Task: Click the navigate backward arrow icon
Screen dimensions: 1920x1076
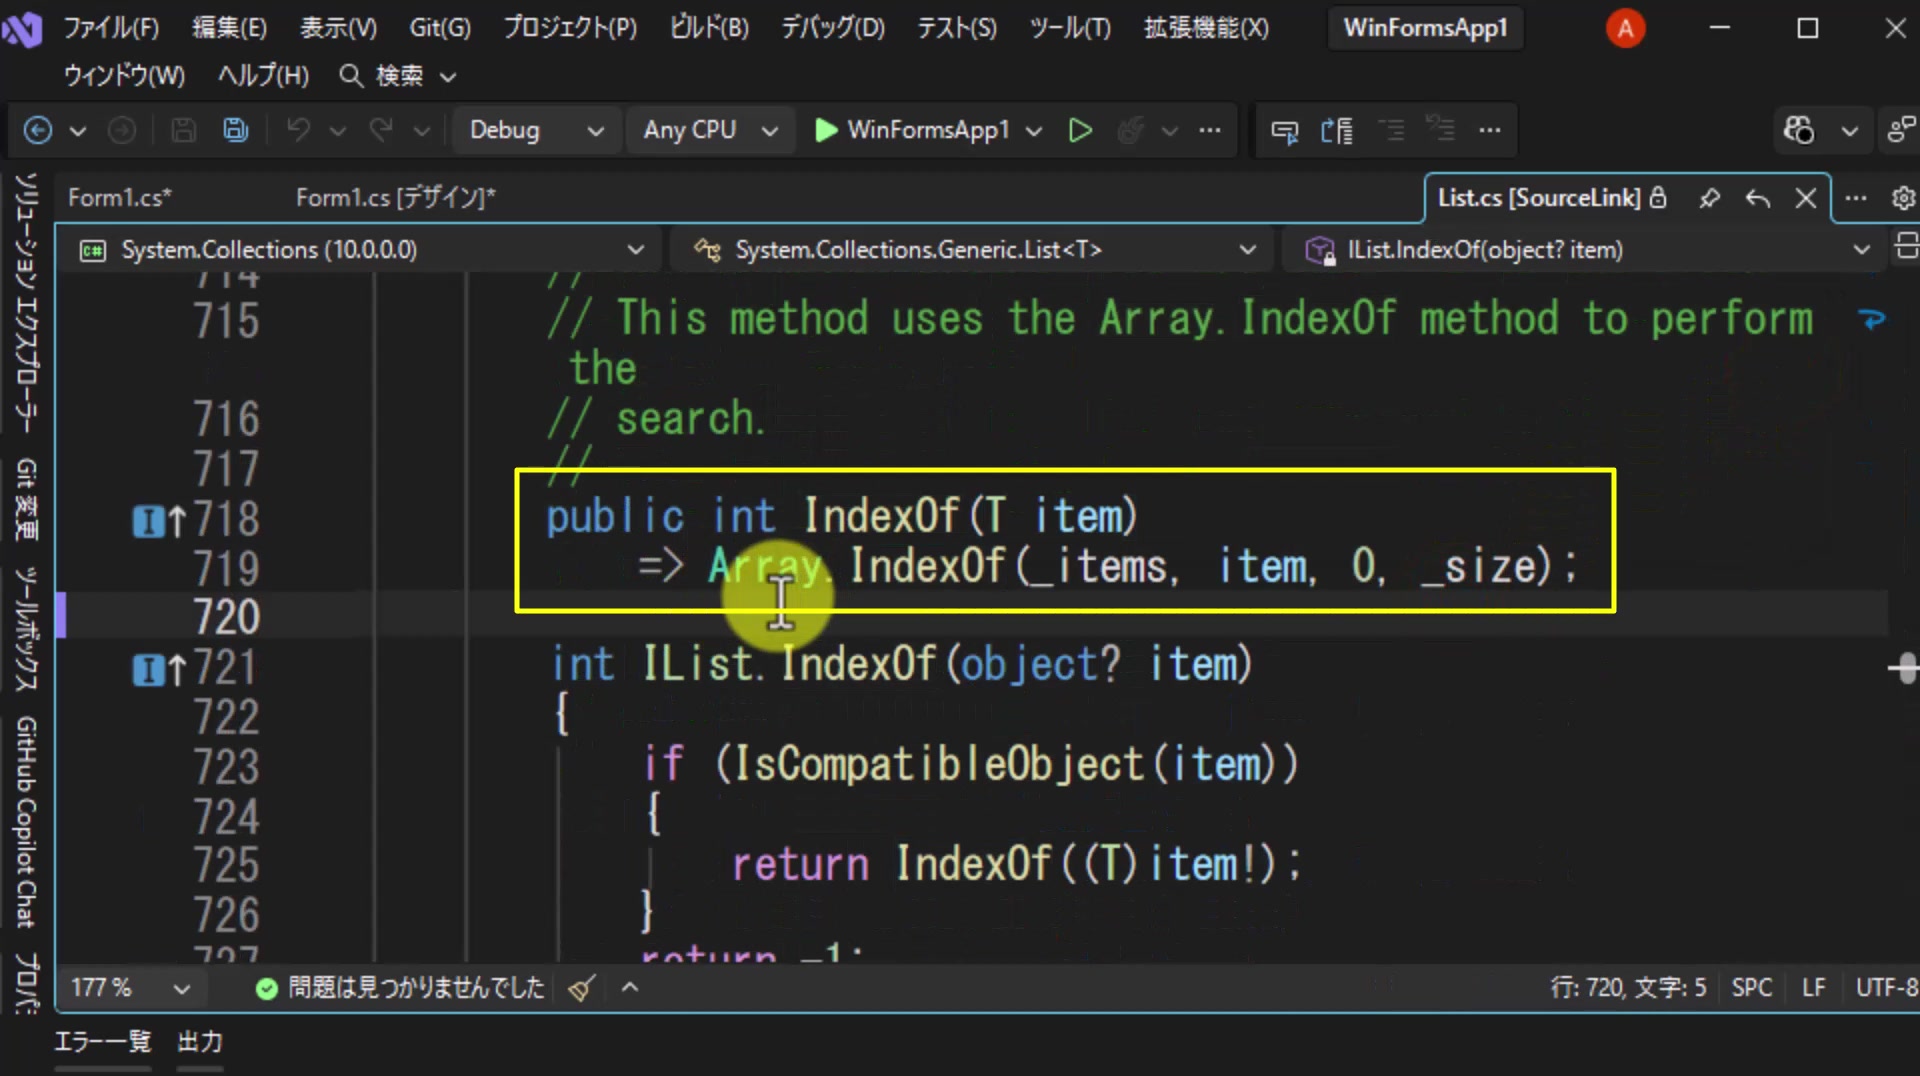Action: 38,130
